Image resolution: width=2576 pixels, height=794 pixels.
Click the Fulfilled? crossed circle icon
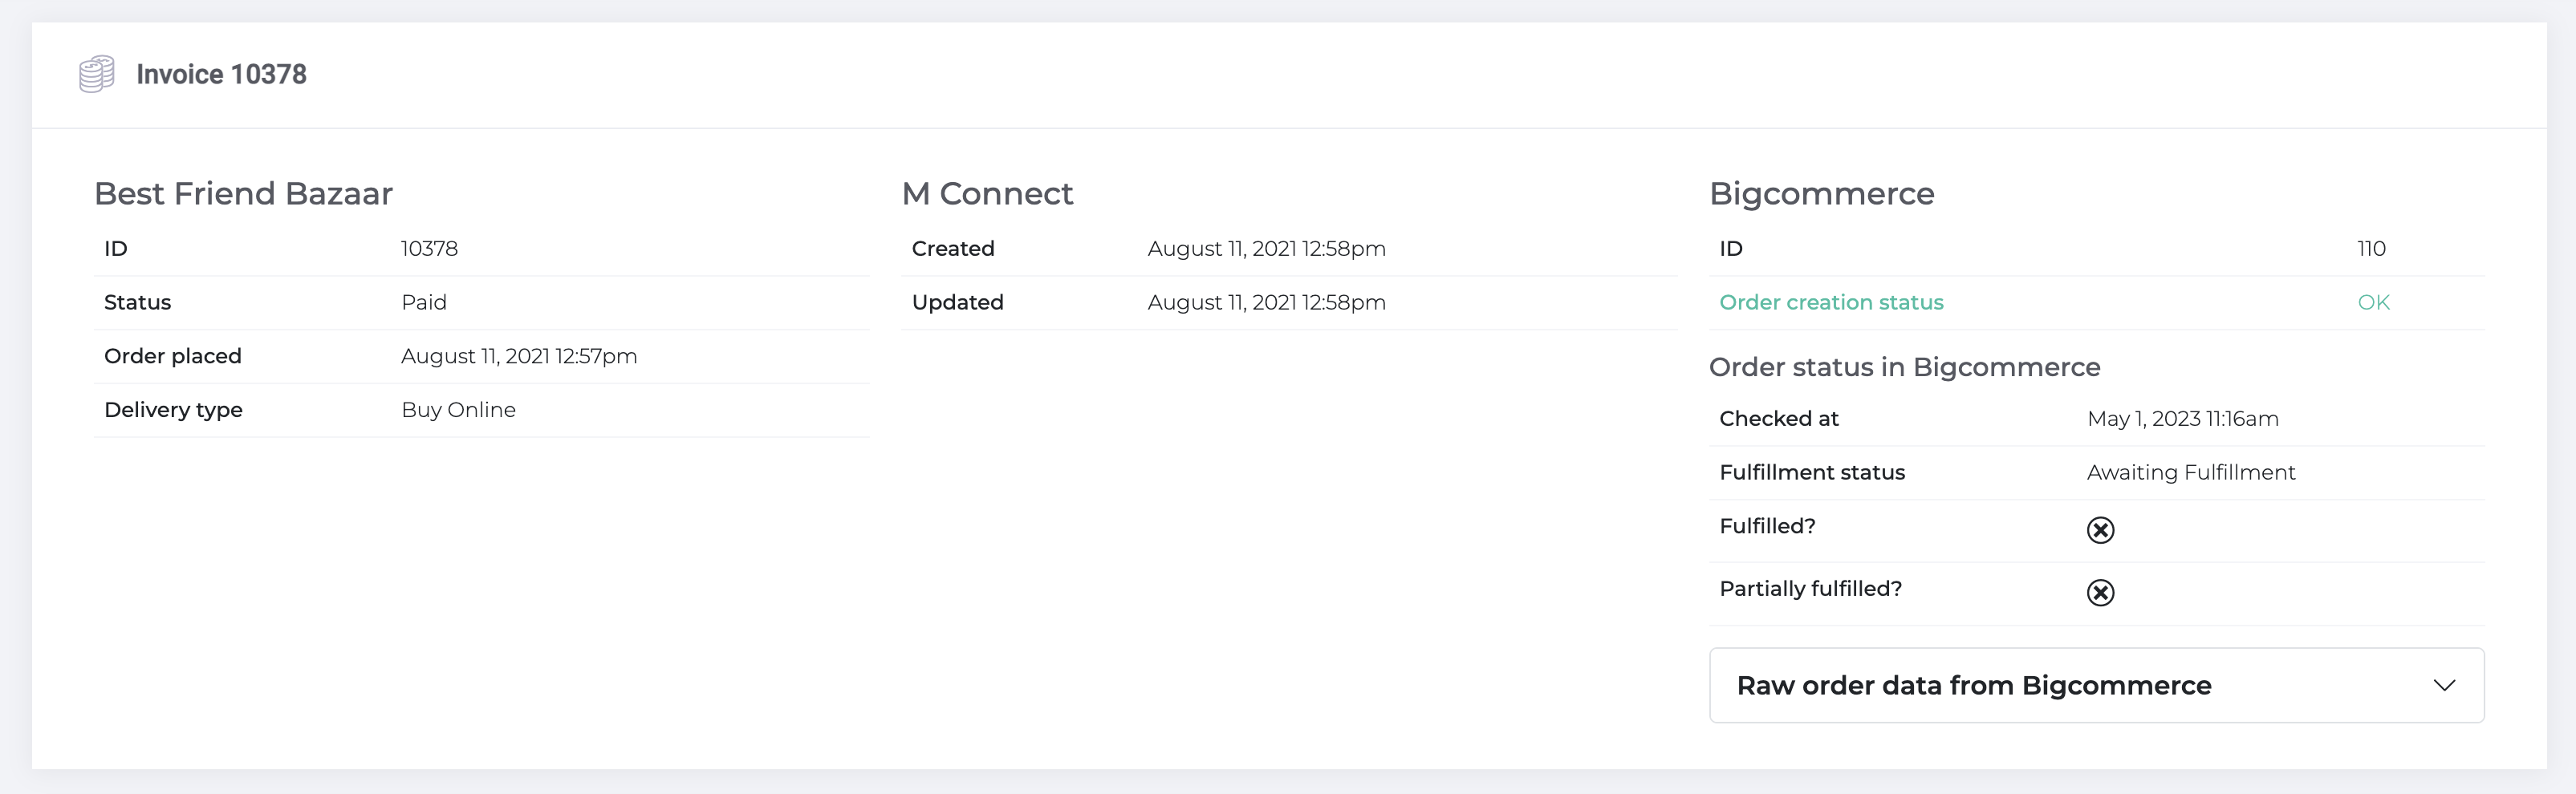click(x=2100, y=530)
